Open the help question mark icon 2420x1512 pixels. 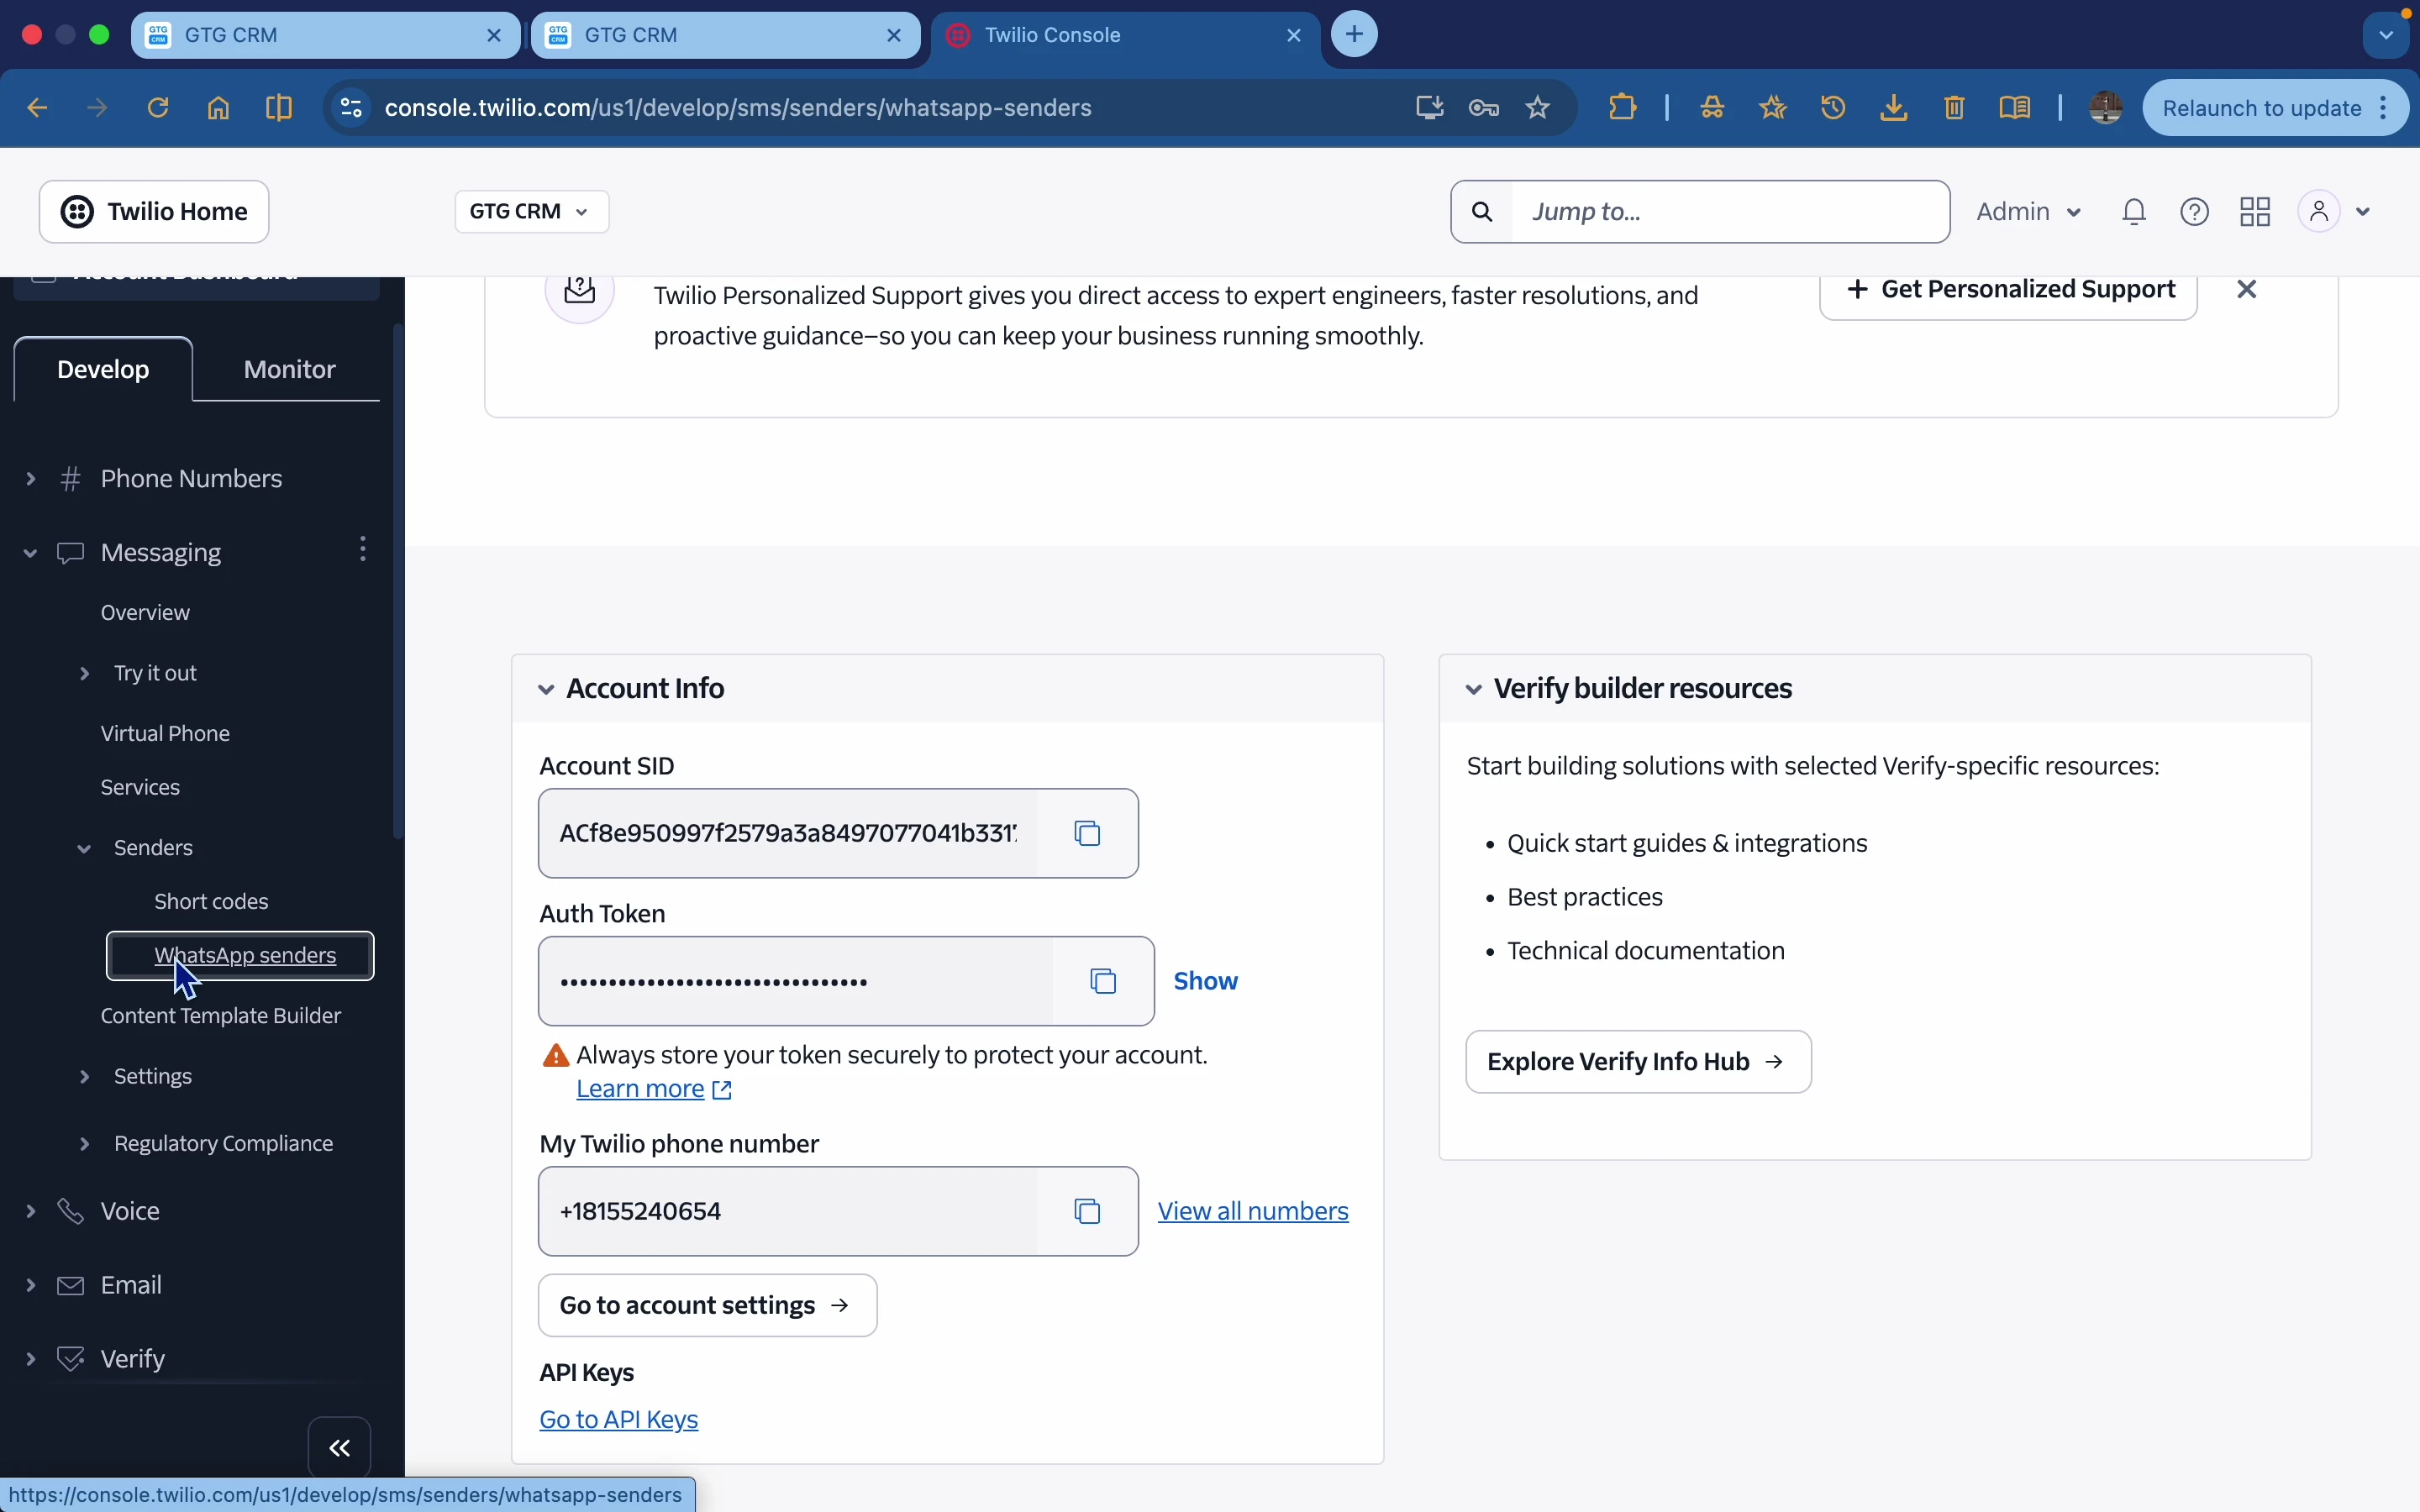[2196, 212]
